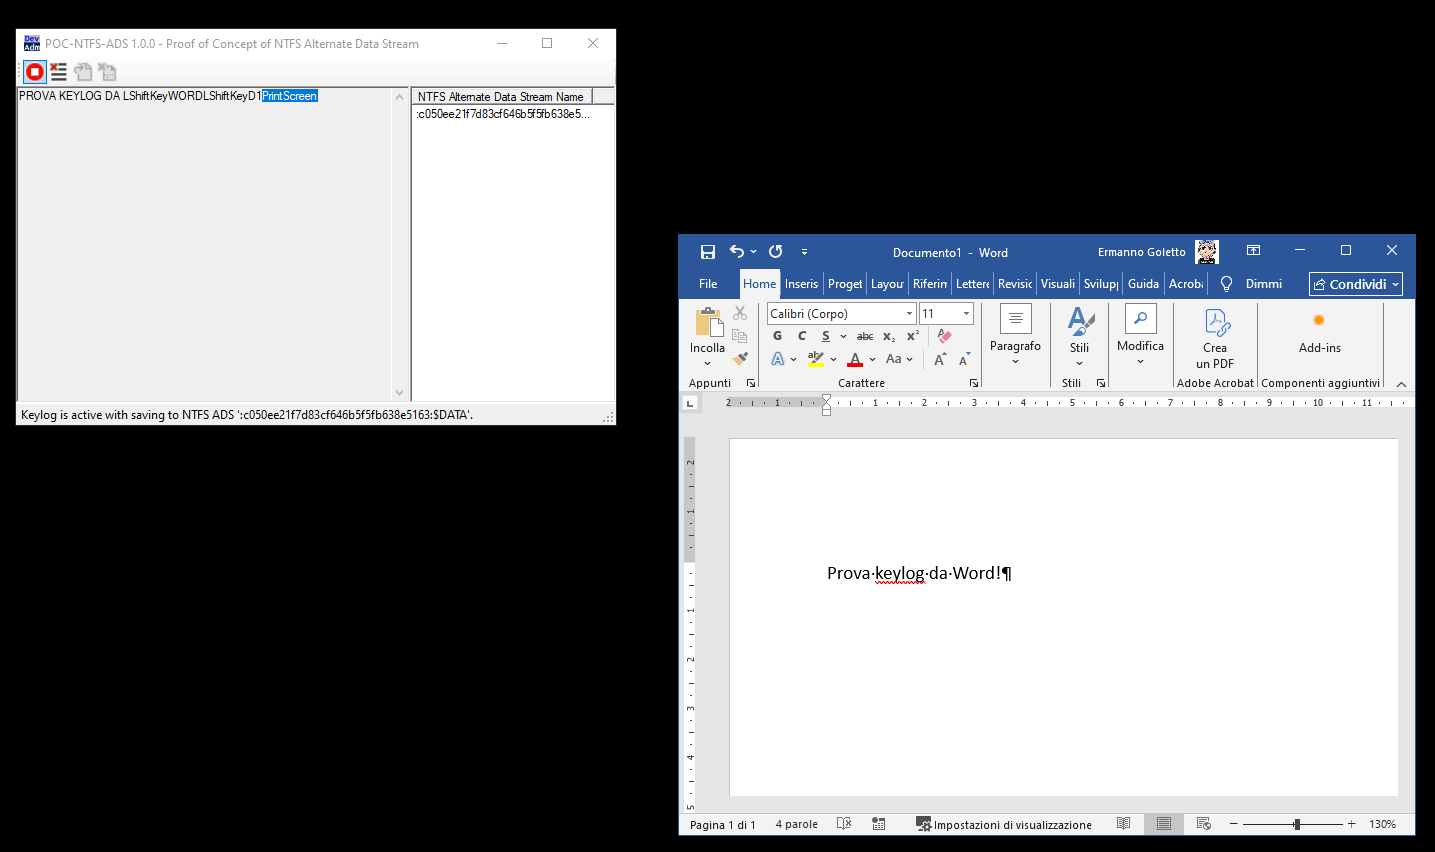
Task: Select the ADS stream entry c050ee21f7d83cf...
Action: (x=503, y=114)
